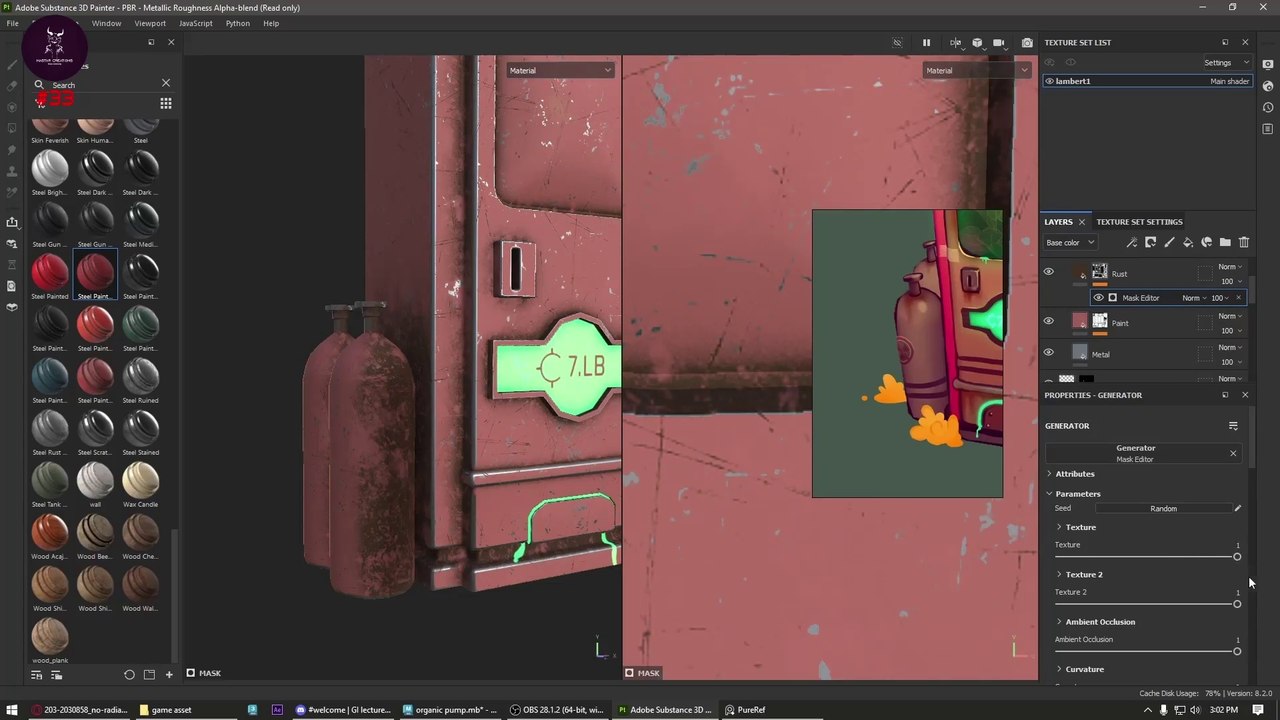Open the Base color channel dropdown
The image size is (1280, 720).
tap(1071, 242)
